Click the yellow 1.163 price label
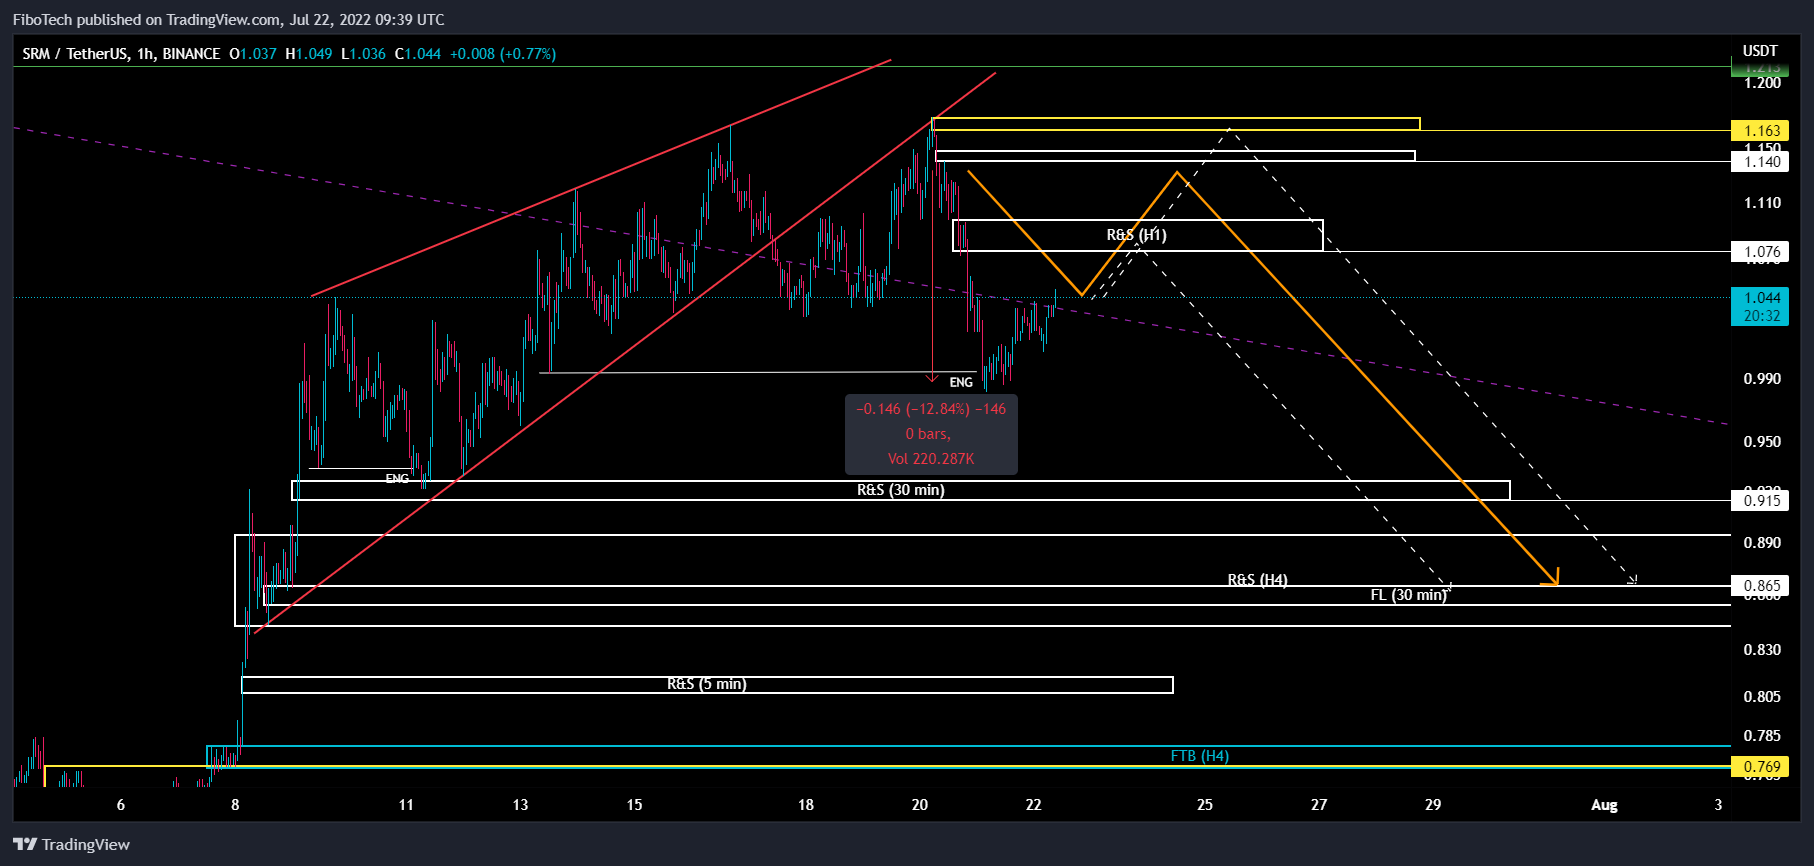Viewport: 1814px width, 866px height. pyautogui.click(x=1760, y=131)
